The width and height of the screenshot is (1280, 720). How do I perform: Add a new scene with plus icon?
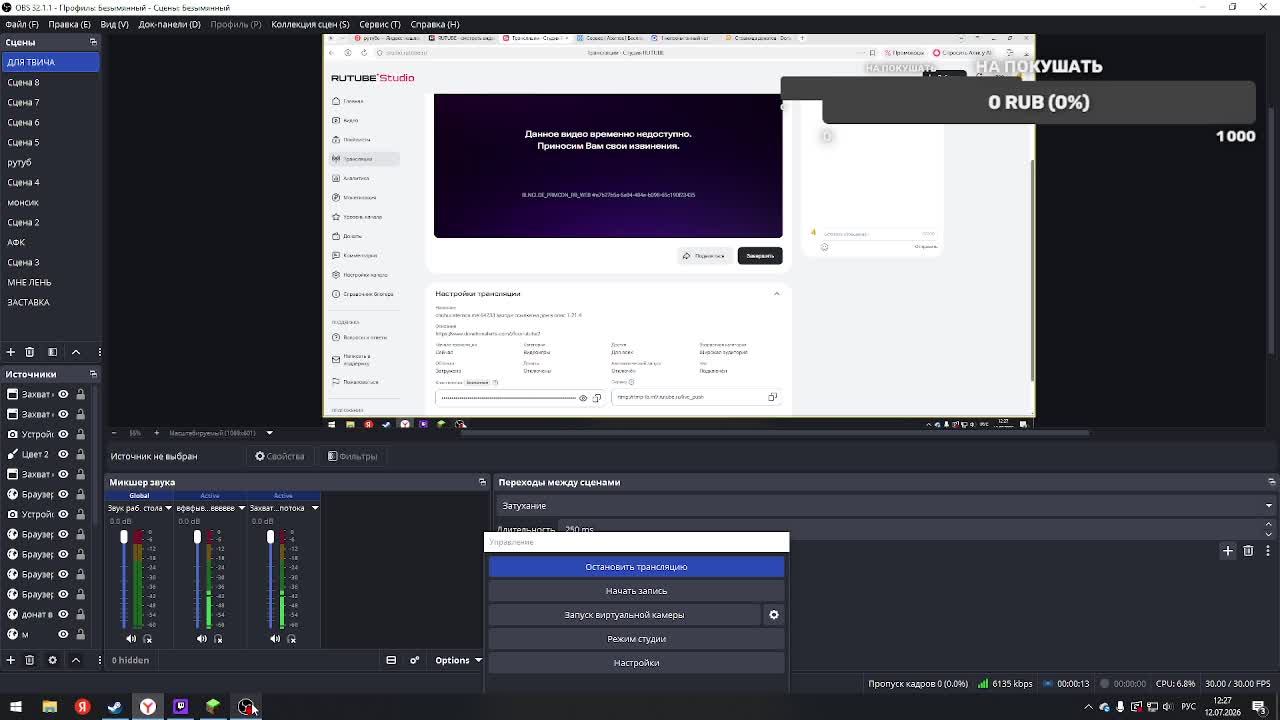11,352
